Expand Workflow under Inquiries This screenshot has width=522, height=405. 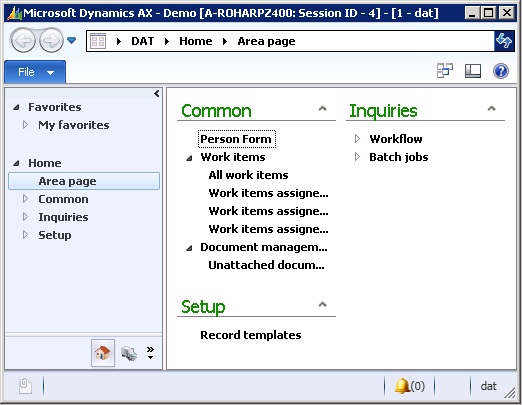[357, 138]
